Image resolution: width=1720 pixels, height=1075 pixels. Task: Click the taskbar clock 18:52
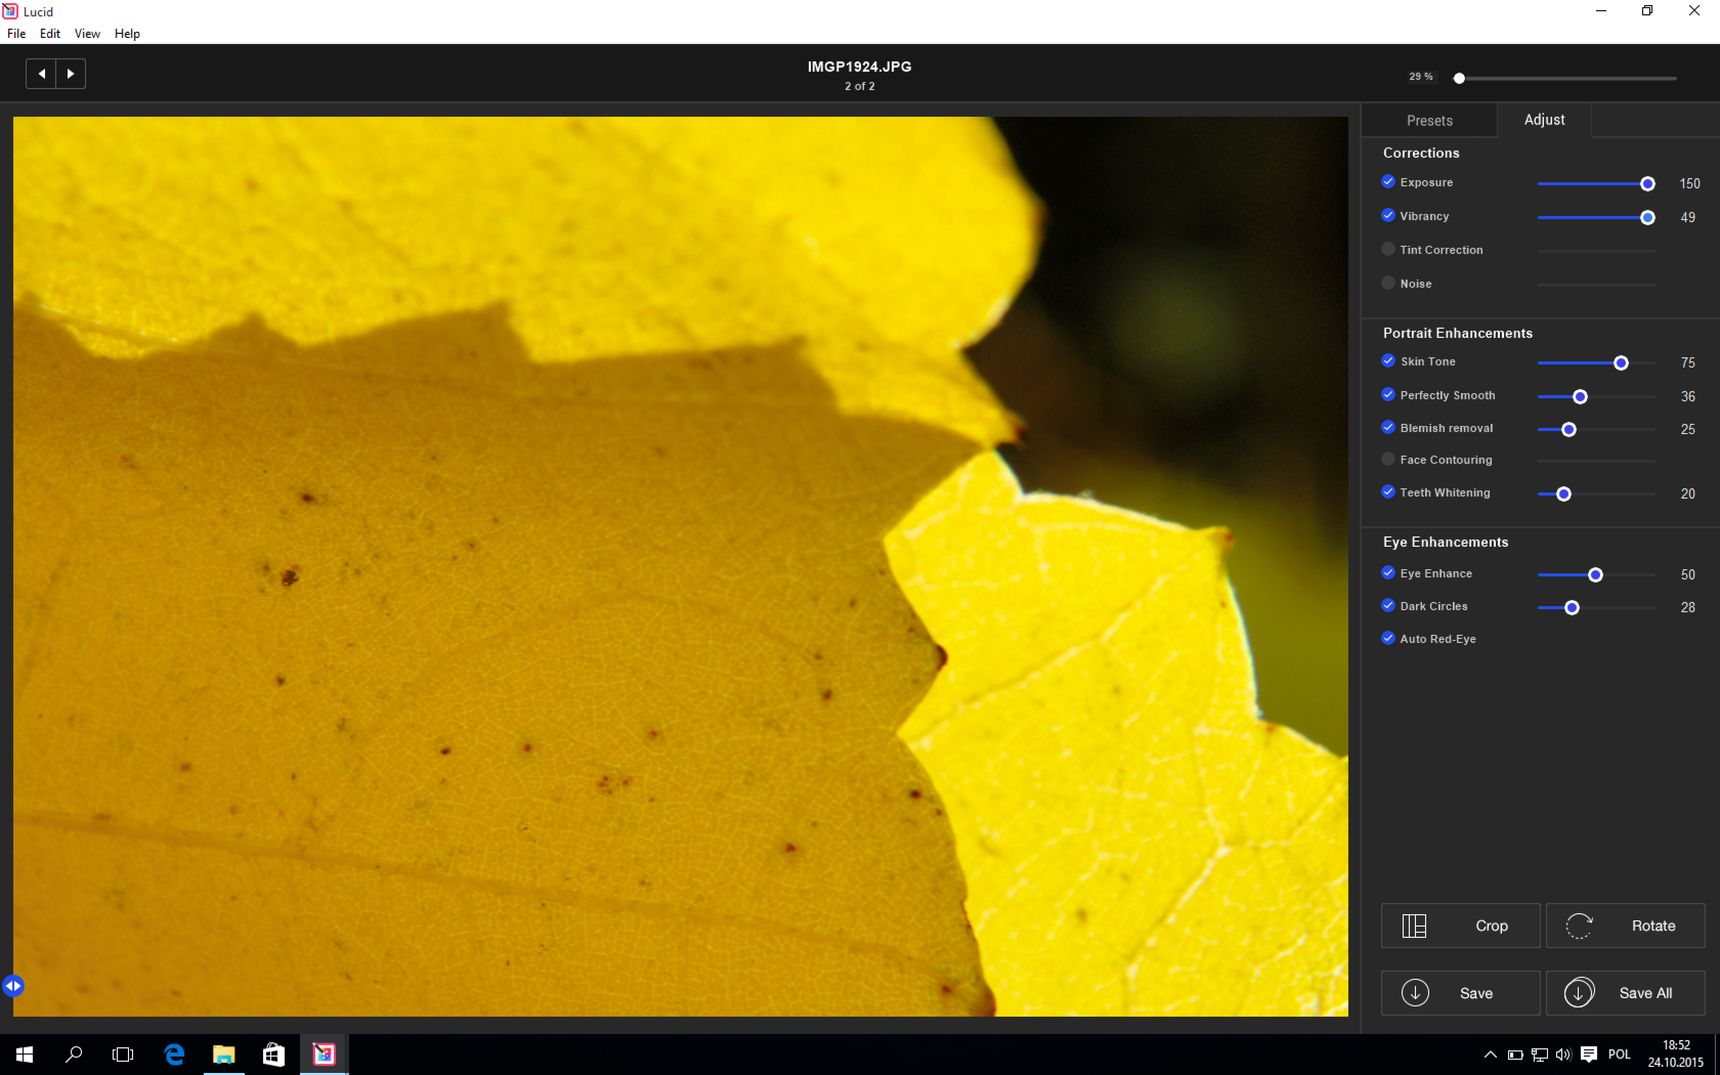coord(1676,1045)
